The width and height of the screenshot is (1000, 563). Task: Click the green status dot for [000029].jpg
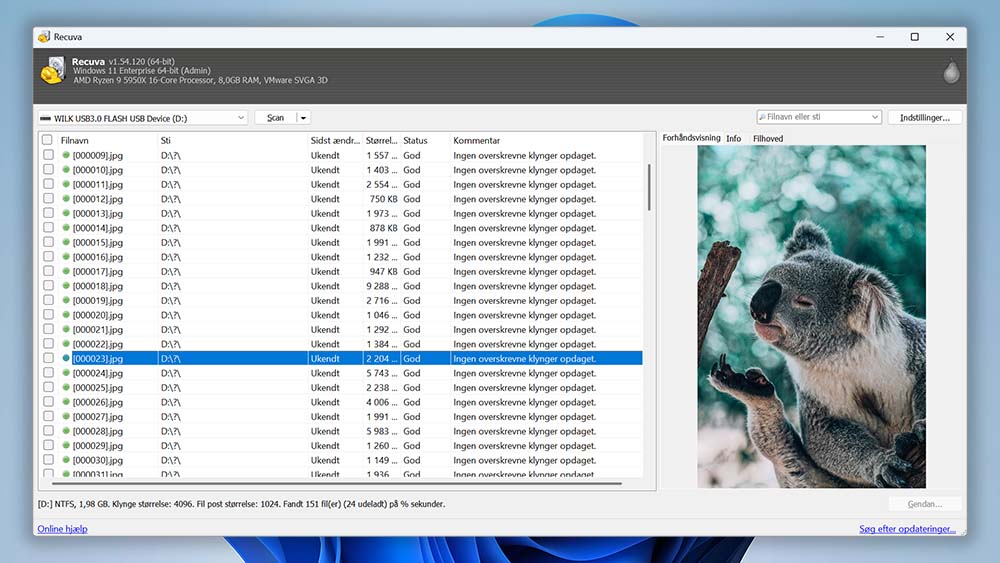pyautogui.click(x=66, y=445)
